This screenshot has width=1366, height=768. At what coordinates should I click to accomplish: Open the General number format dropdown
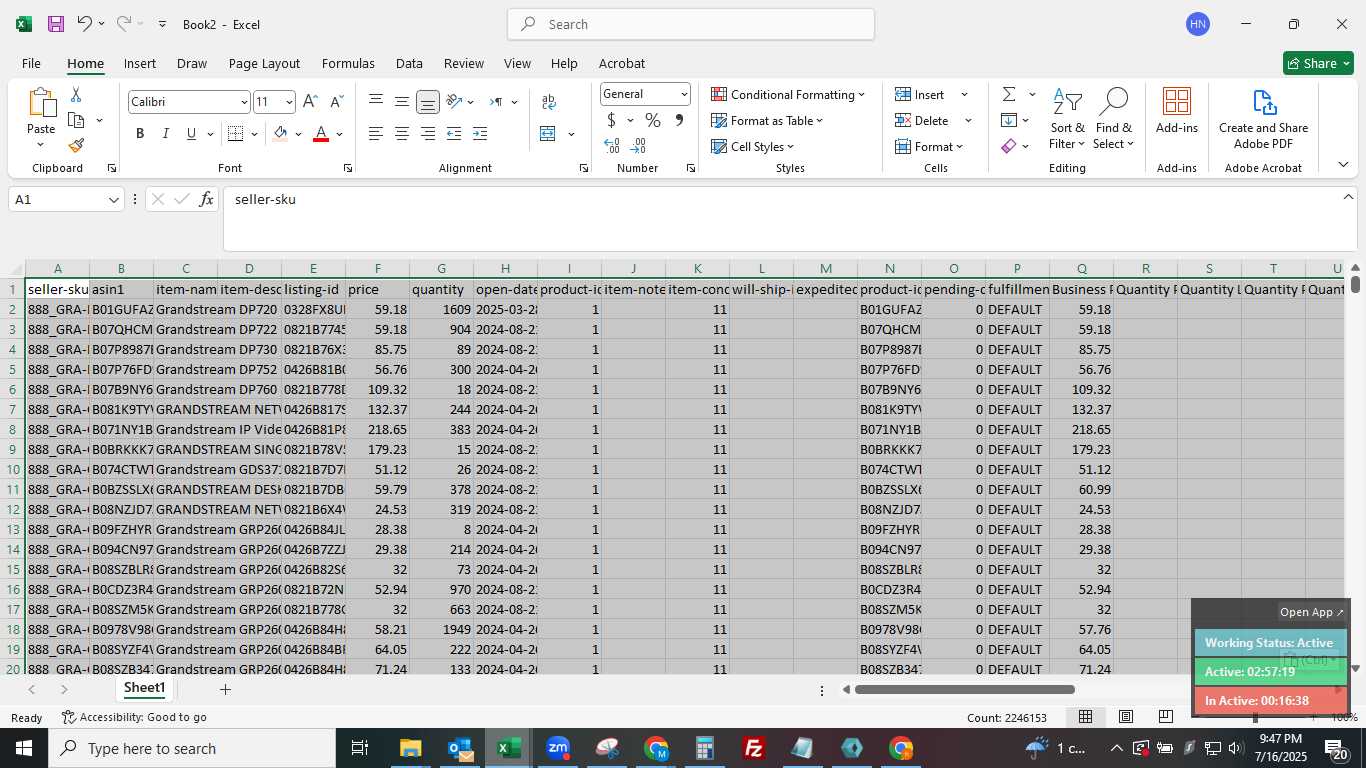point(684,94)
